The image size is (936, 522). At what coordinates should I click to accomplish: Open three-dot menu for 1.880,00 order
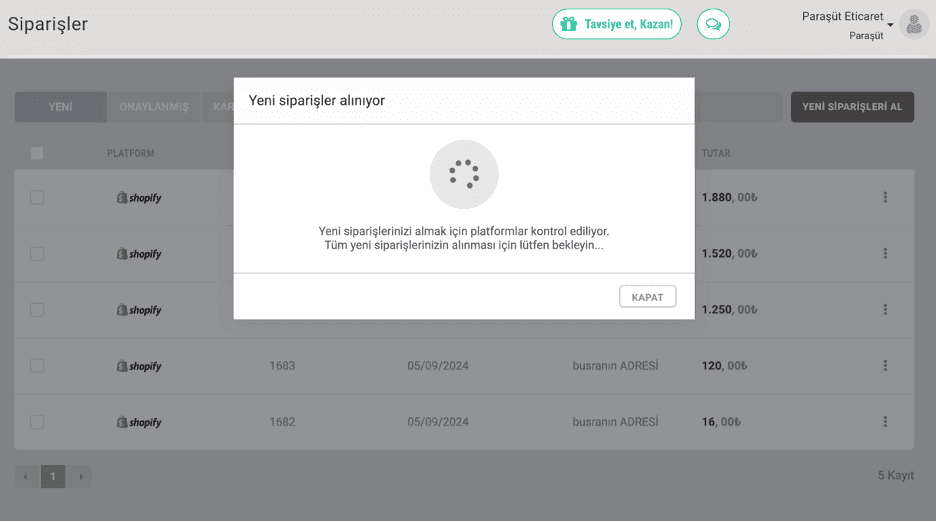(x=885, y=198)
